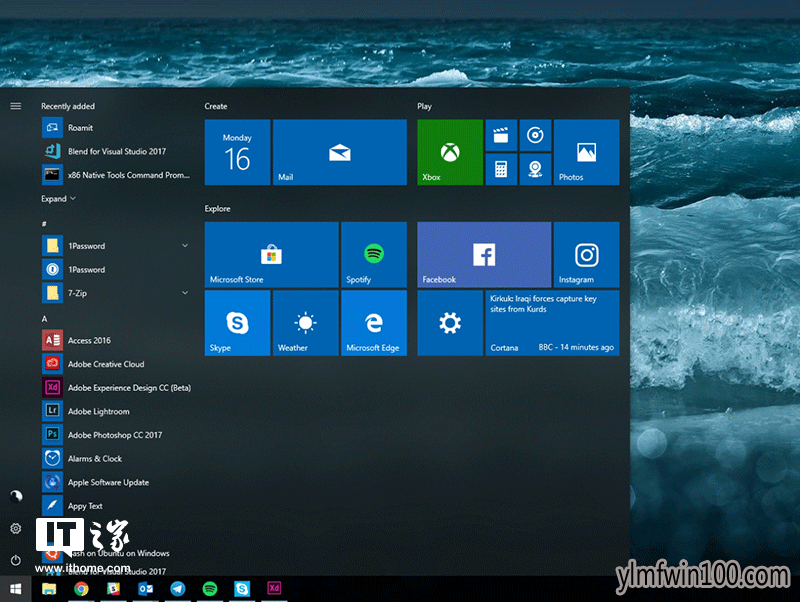Open Spotify from taskbar

coord(210,589)
